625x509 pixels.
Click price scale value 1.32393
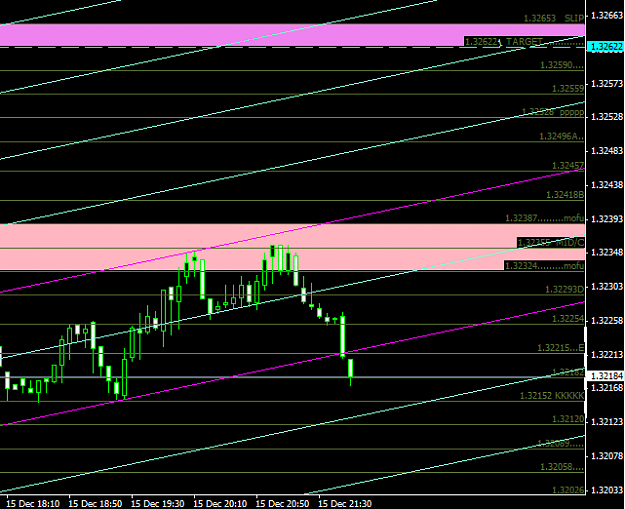606,219
